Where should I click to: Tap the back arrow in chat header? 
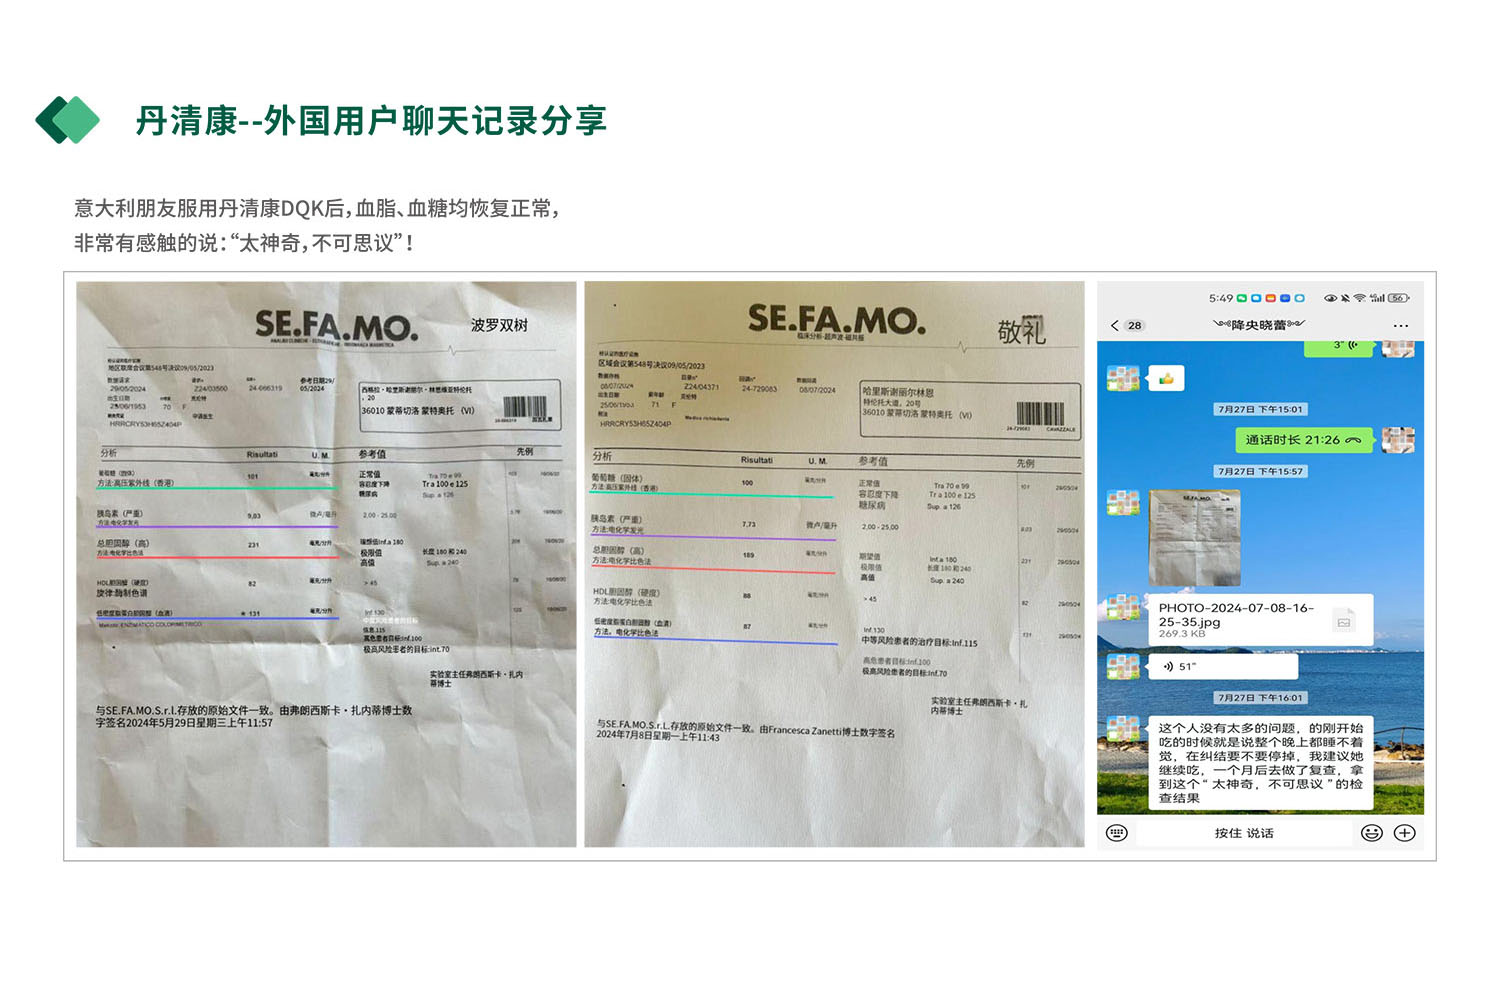click(x=1114, y=325)
